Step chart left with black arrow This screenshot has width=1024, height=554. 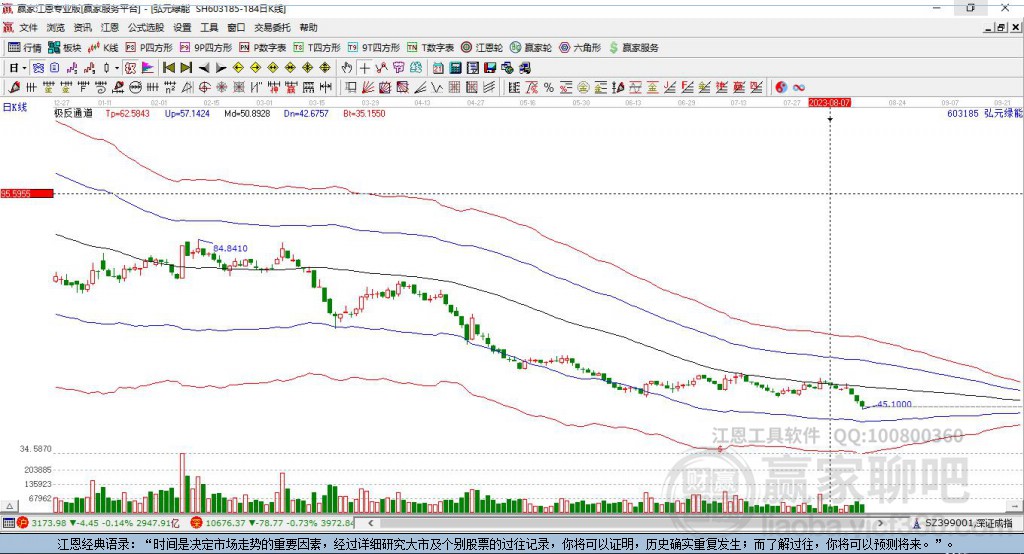coord(204,68)
